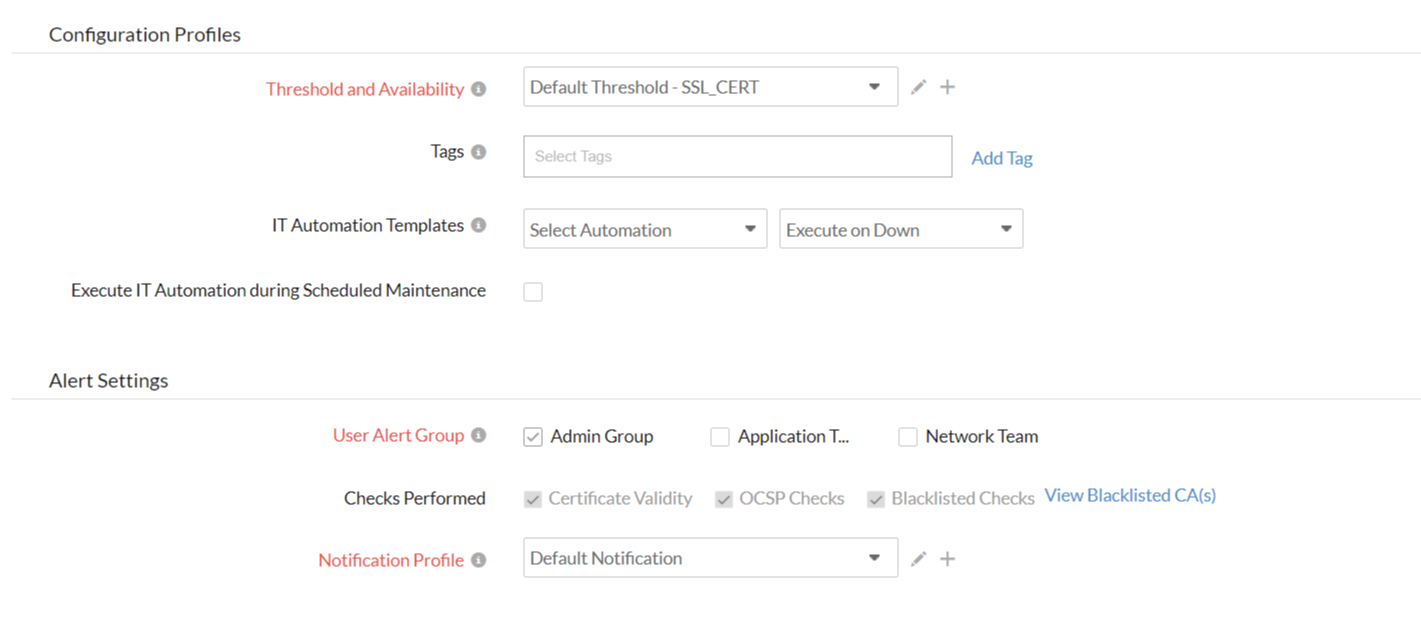Open View Blacklisted CA(s) link
The width and height of the screenshot is (1421, 632).
click(x=1130, y=495)
